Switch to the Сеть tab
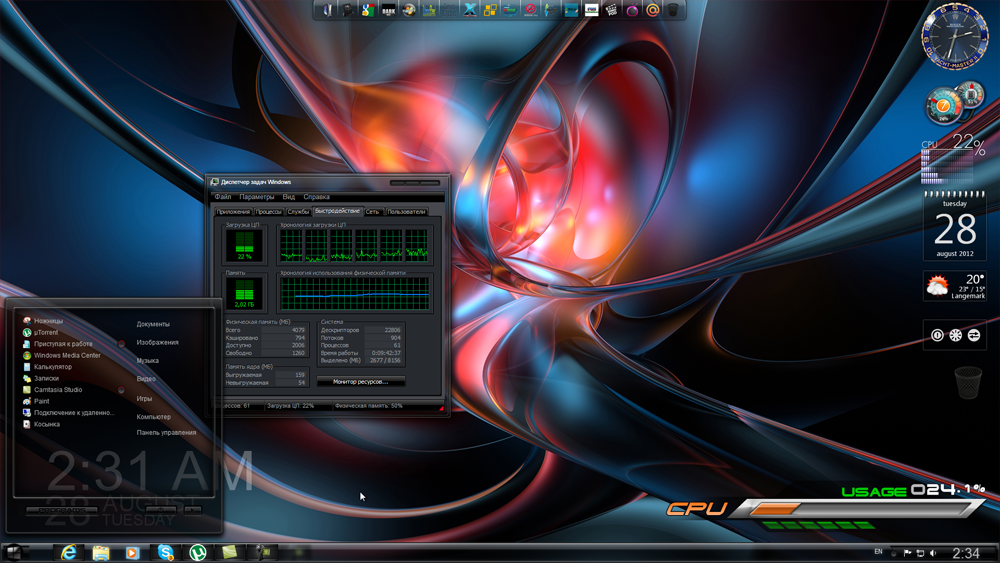1000x563 pixels. tap(373, 212)
